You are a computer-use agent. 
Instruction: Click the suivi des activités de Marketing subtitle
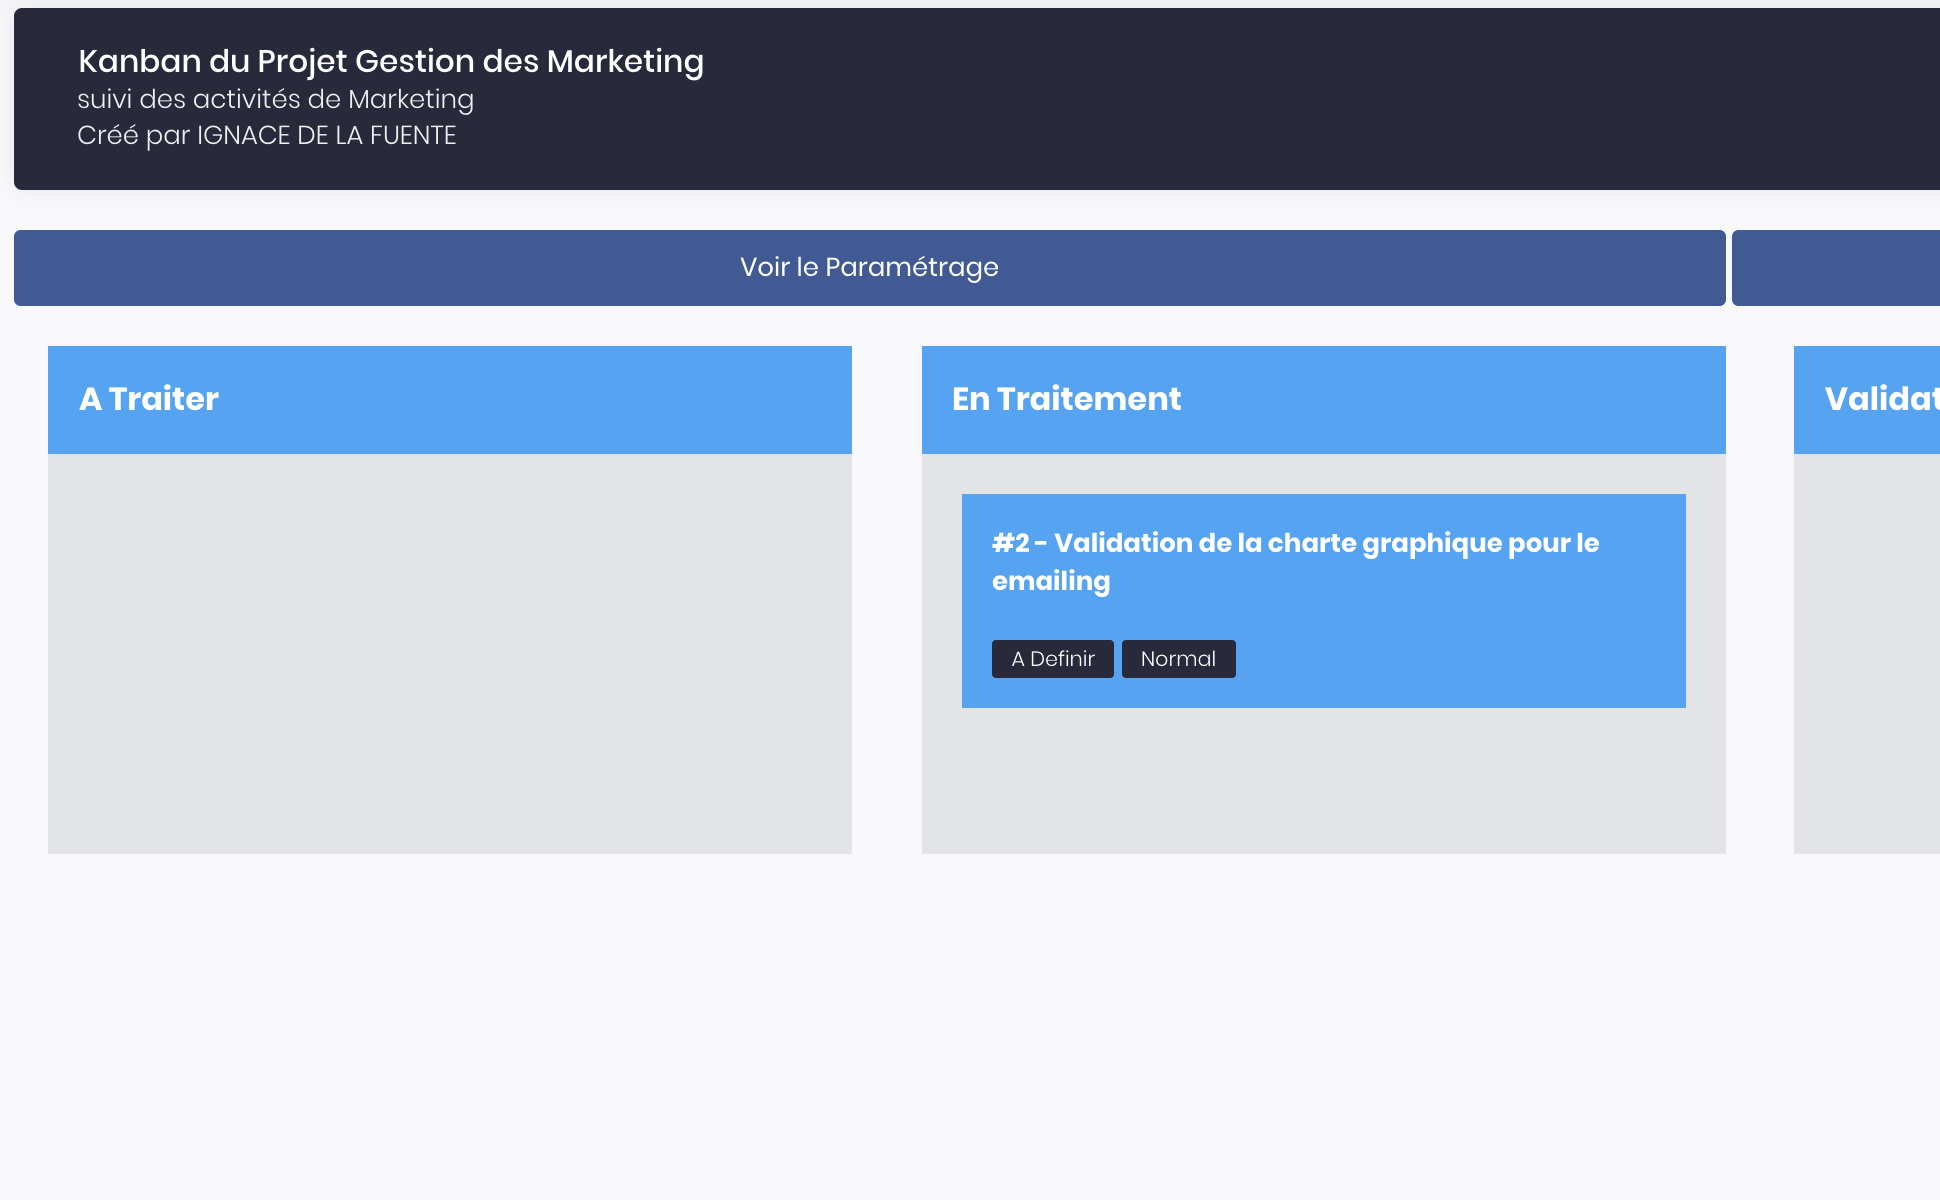pyautogui.click(x=275, y=99)
